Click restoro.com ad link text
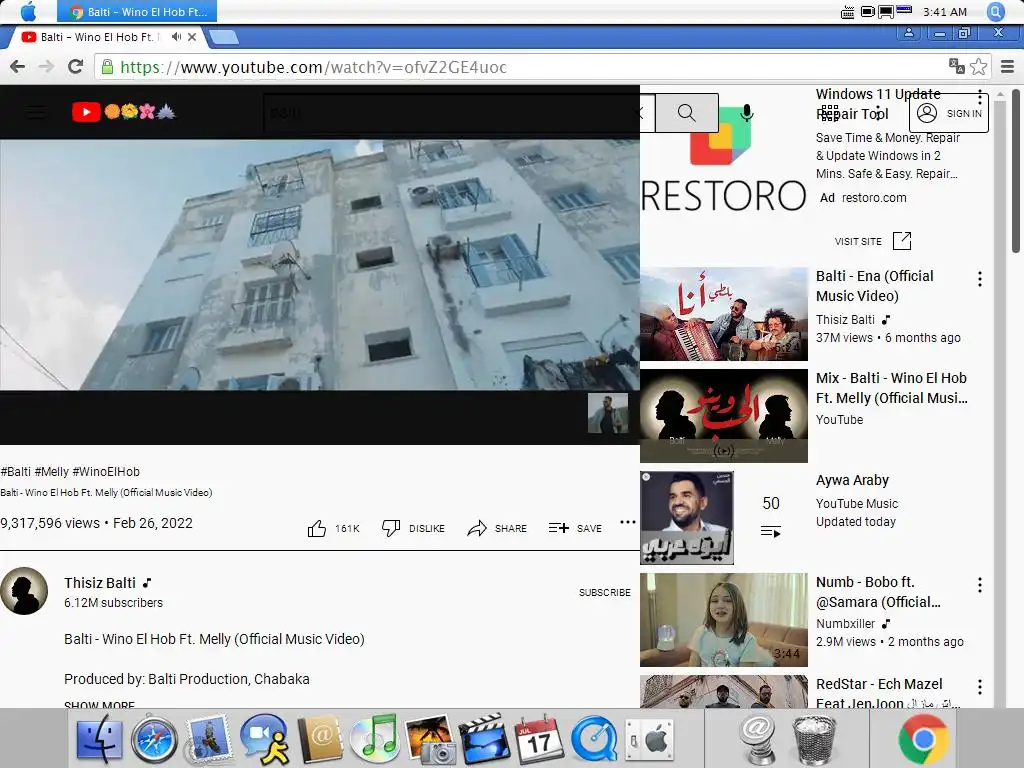The height and width of the screenshot is (768, 1024). point(874,197)
